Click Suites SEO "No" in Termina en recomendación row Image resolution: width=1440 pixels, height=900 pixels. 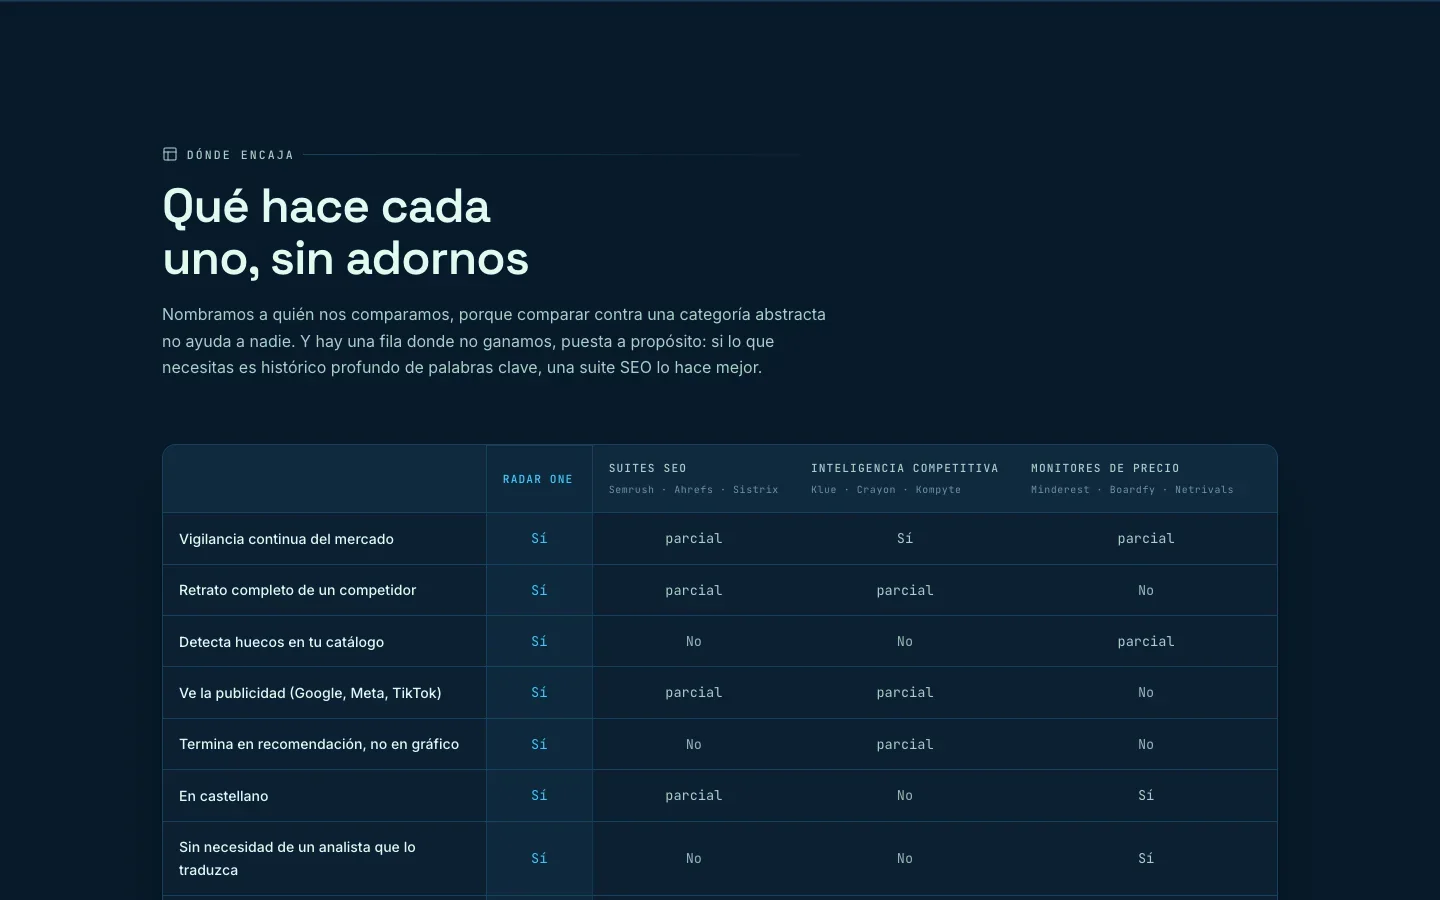point(694,745)
